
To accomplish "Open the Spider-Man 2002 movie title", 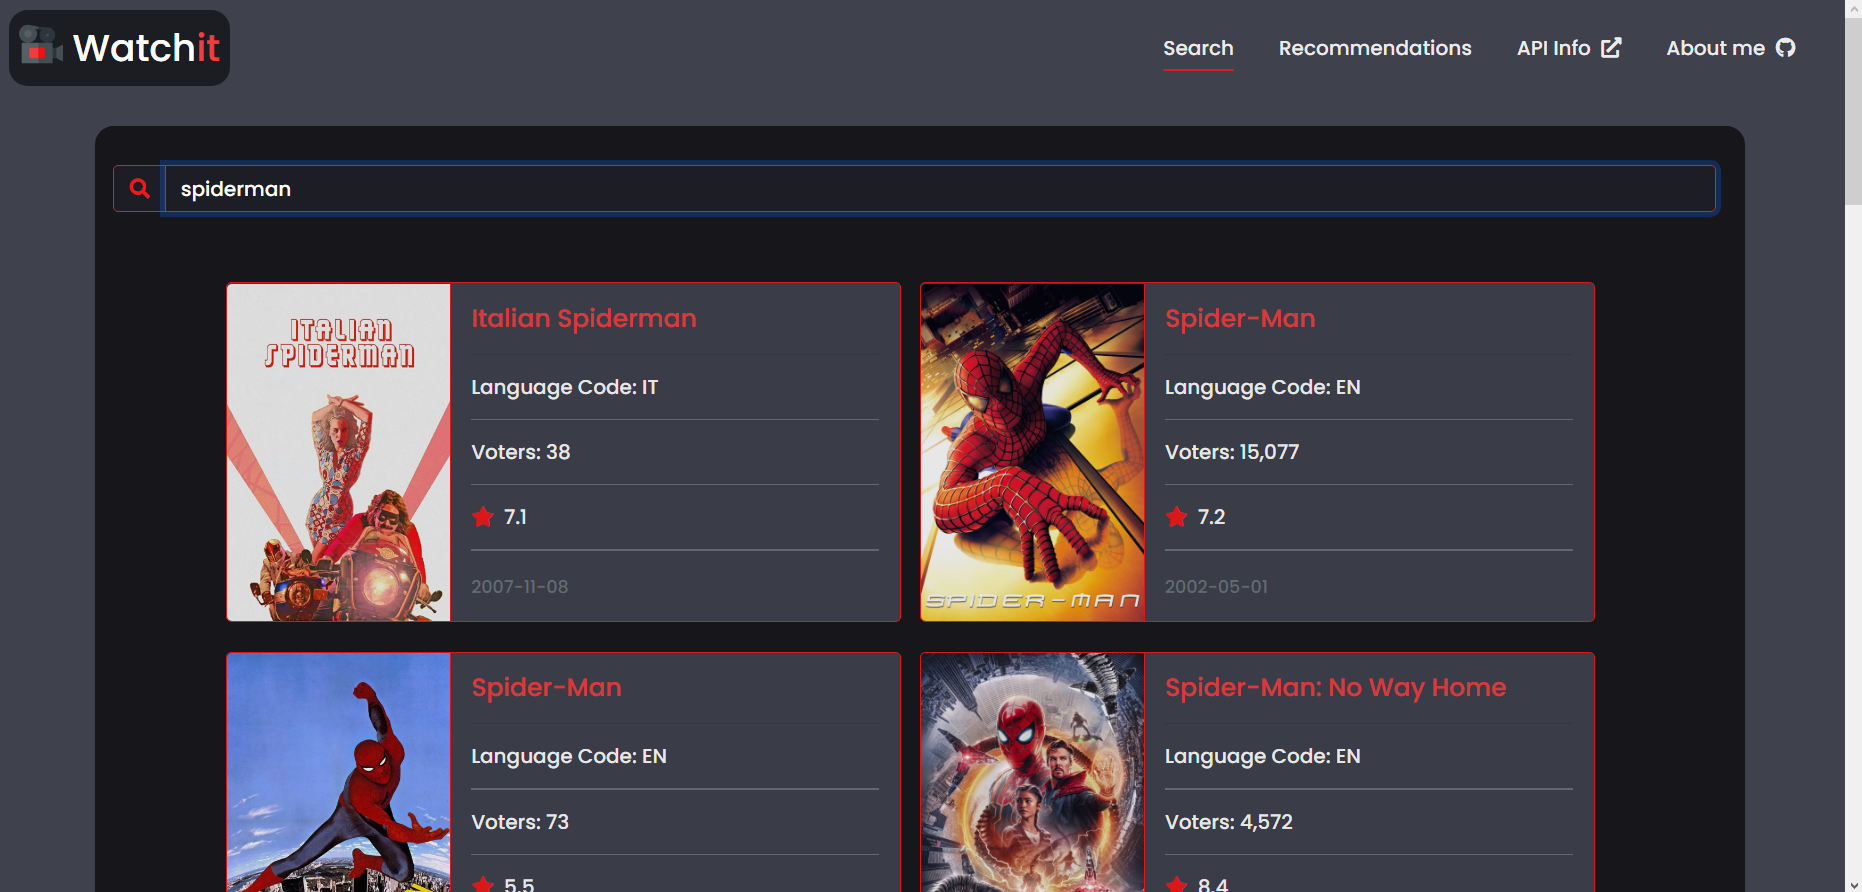I will (x=1240, y=318).
